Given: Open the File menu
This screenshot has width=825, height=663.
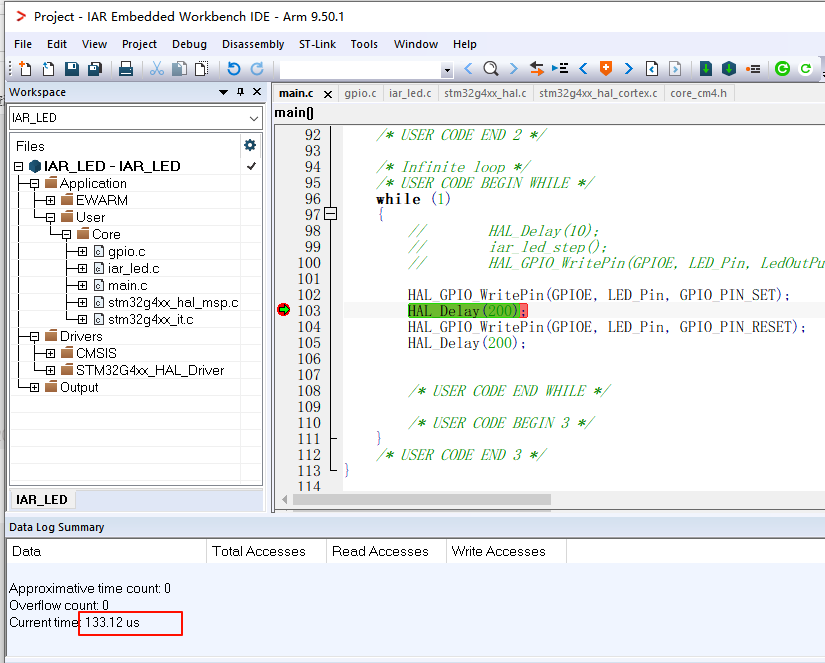Looking at the screenshot, I should pos(23,44).
